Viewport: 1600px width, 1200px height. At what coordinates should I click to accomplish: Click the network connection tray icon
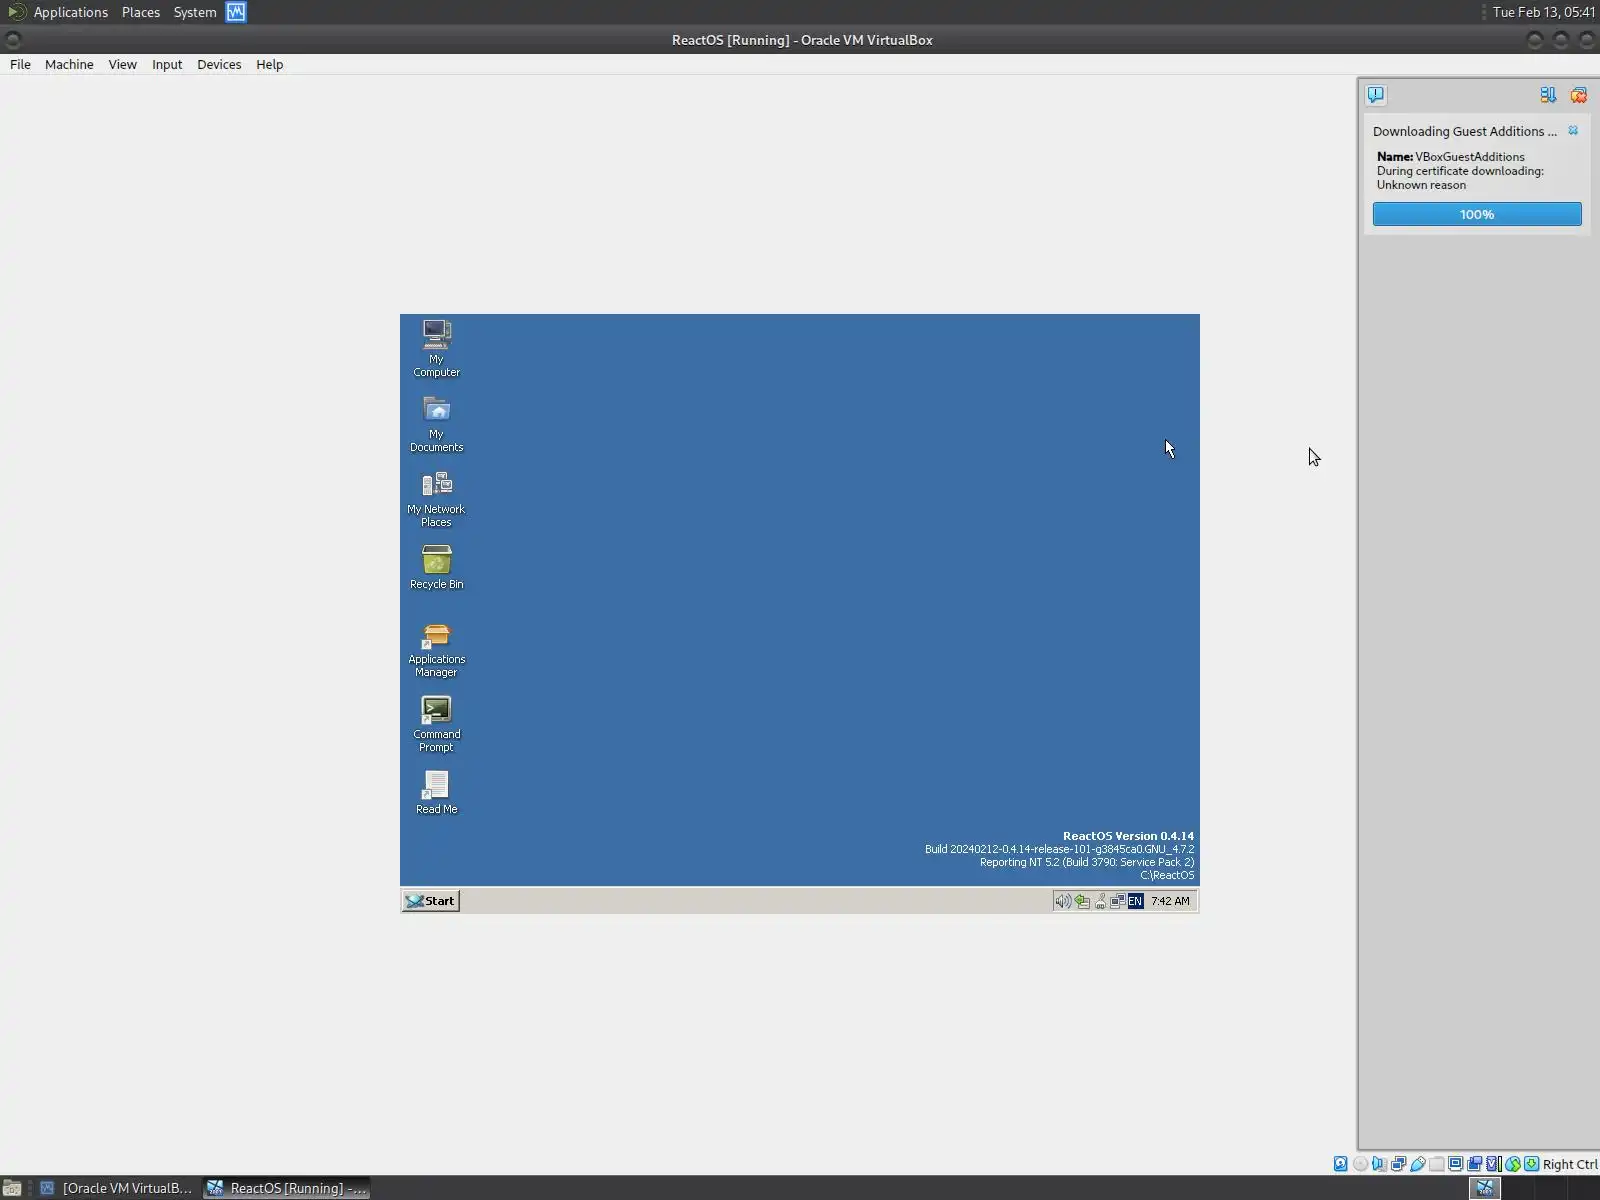coord(1117,901)
